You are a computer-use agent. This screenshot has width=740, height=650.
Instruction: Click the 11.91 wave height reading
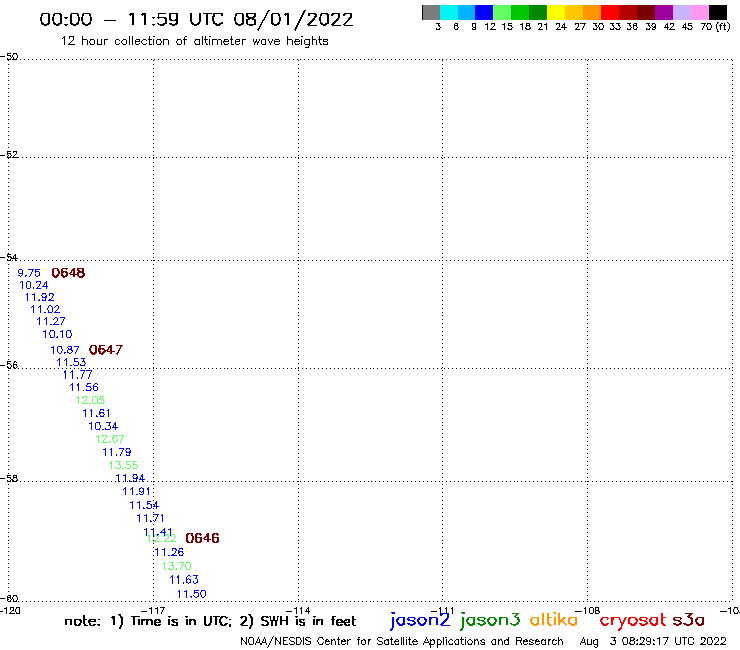pos(136,491)
